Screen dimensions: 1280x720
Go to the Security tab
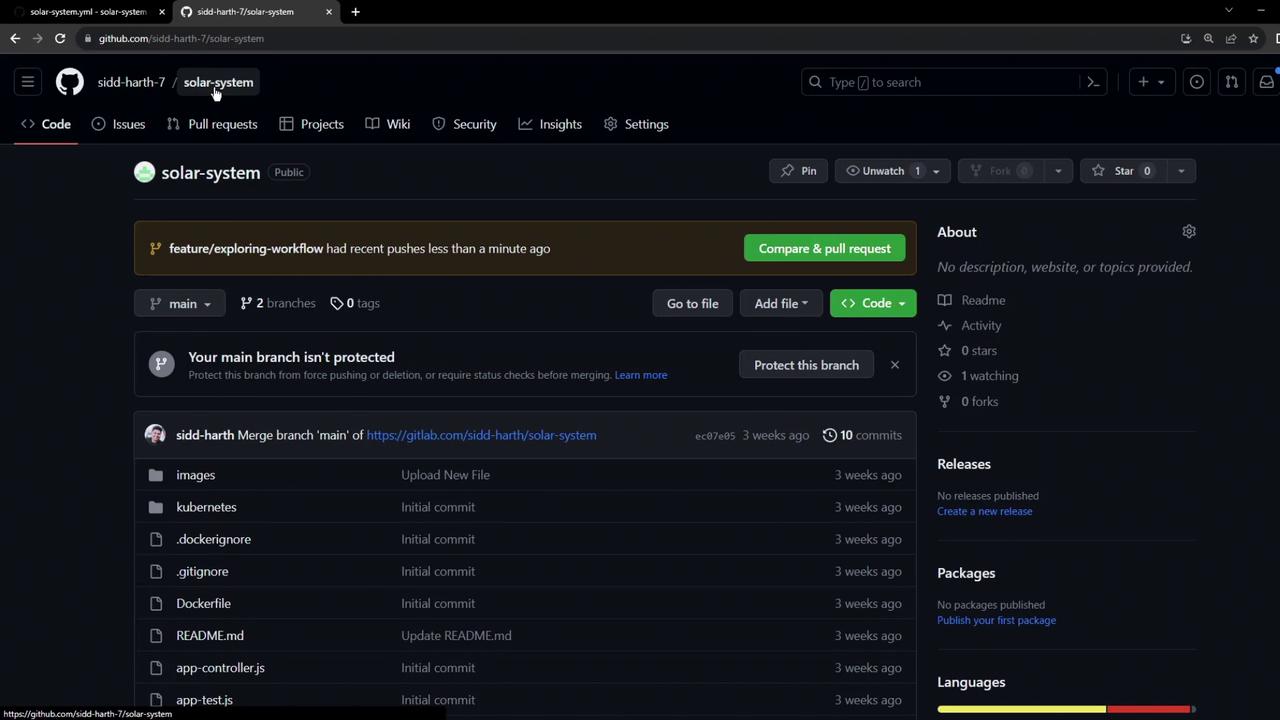pos(464,124)
